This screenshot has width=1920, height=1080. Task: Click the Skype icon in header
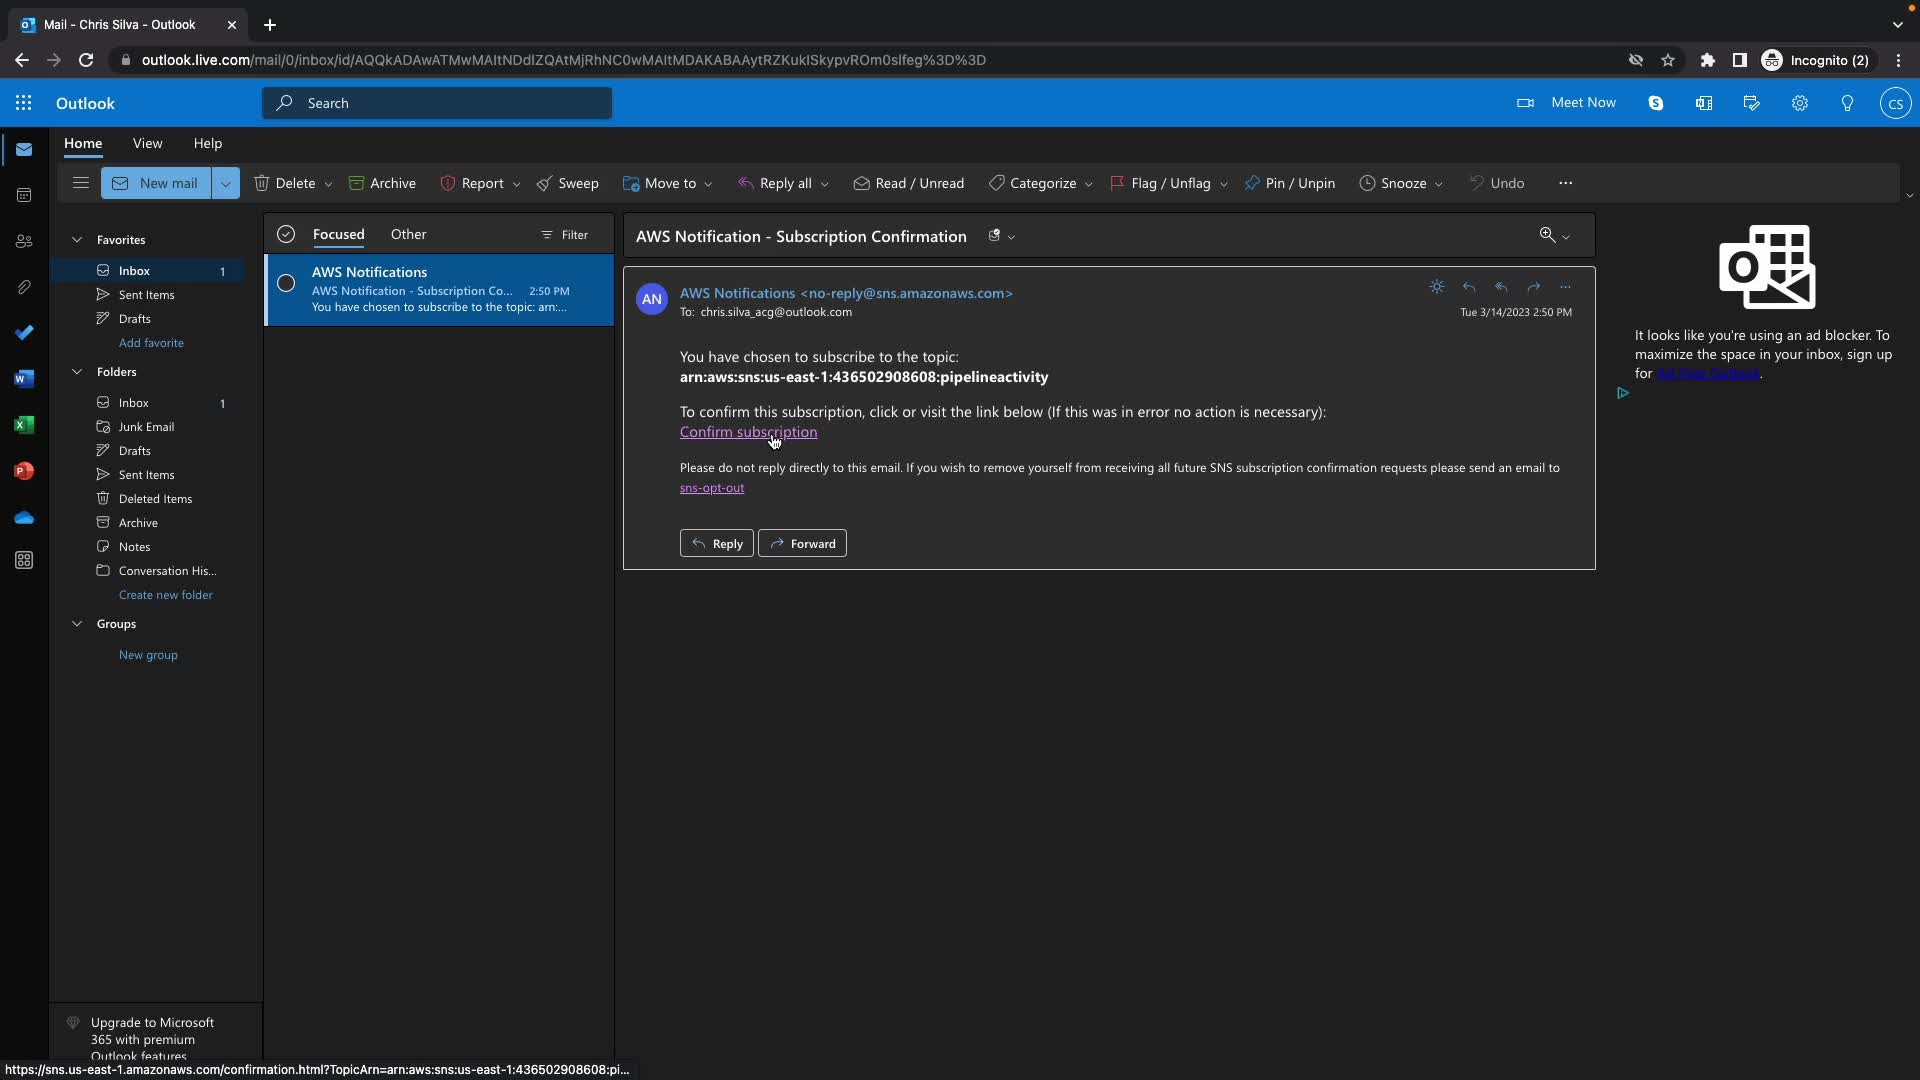tap(1656, 103)
